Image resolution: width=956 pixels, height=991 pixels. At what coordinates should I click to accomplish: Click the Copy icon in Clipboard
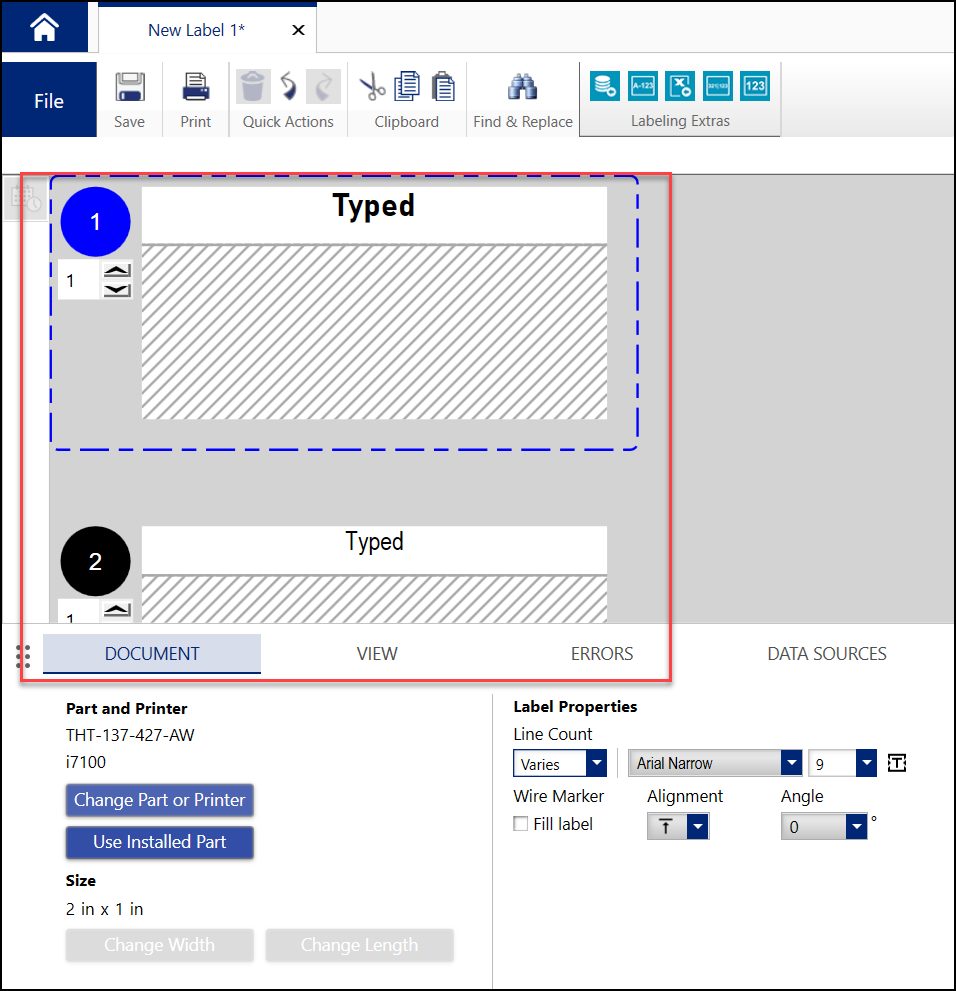407,87
